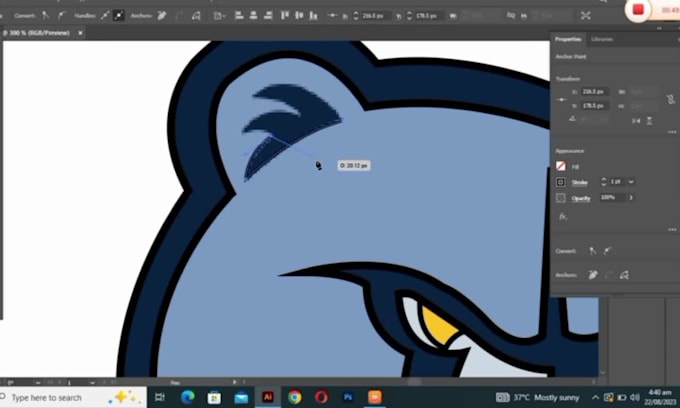Click Horizontal Align Center icon
Image resolution: width=680 pixels, height=408 pixels.
click(254, 16)
